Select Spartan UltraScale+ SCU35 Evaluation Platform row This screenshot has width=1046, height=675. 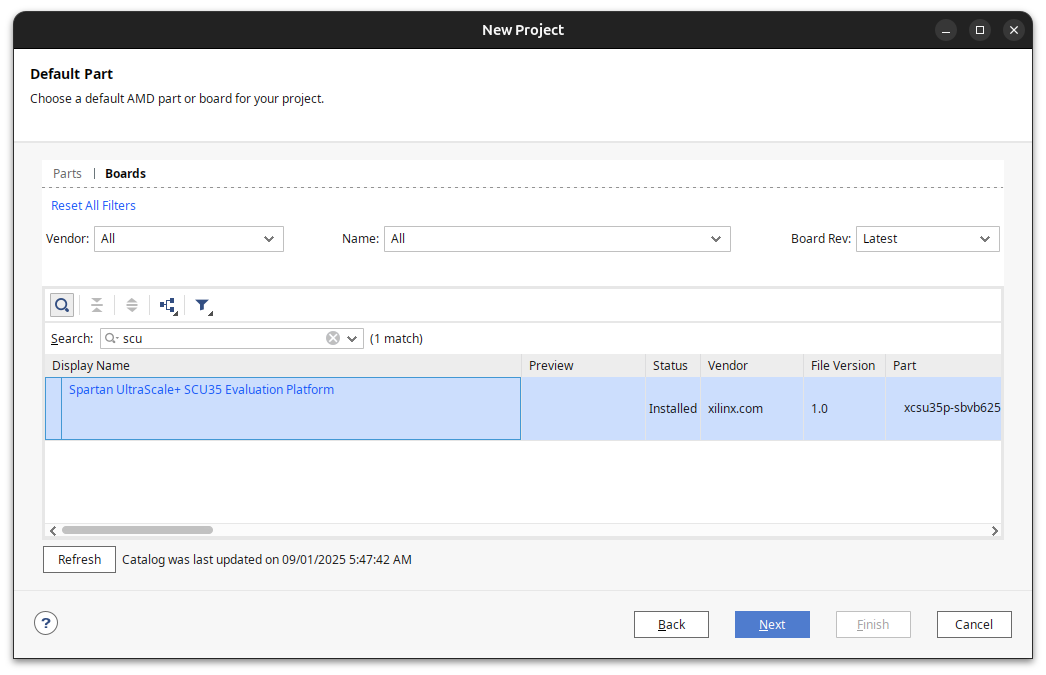click(290, 408)
